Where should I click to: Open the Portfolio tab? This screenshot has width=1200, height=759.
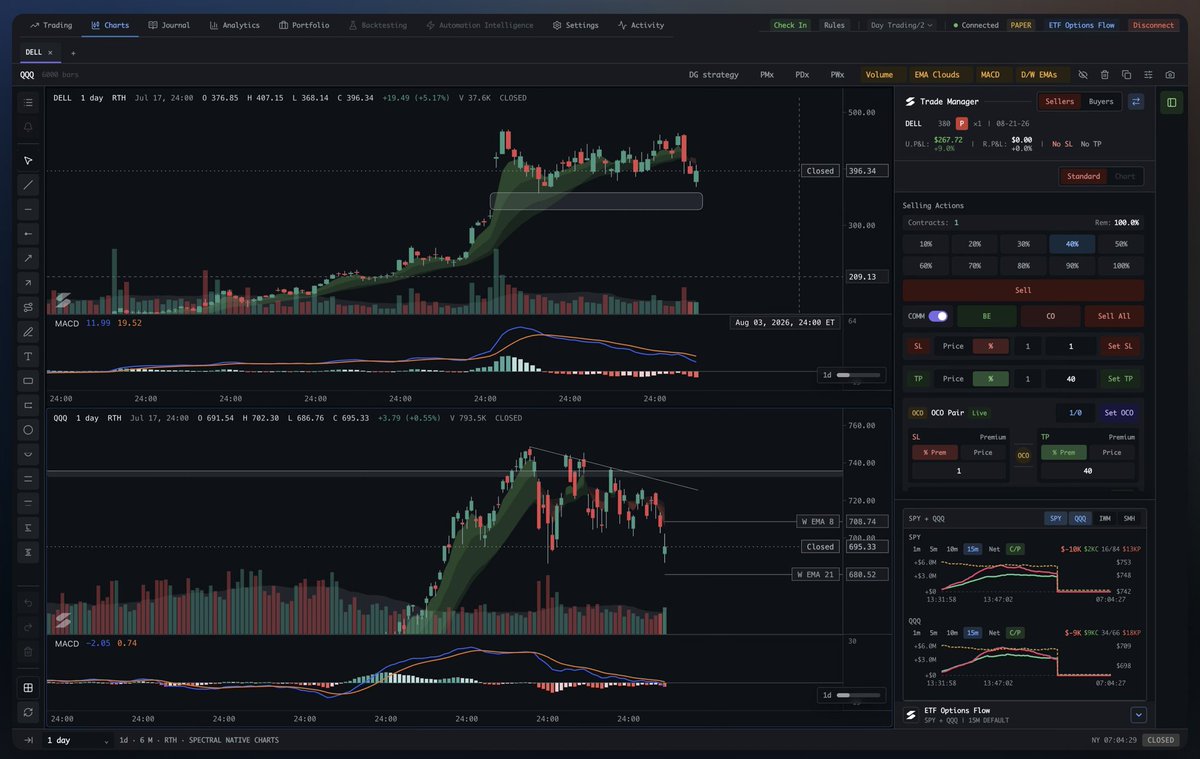(x=304, y=25)
